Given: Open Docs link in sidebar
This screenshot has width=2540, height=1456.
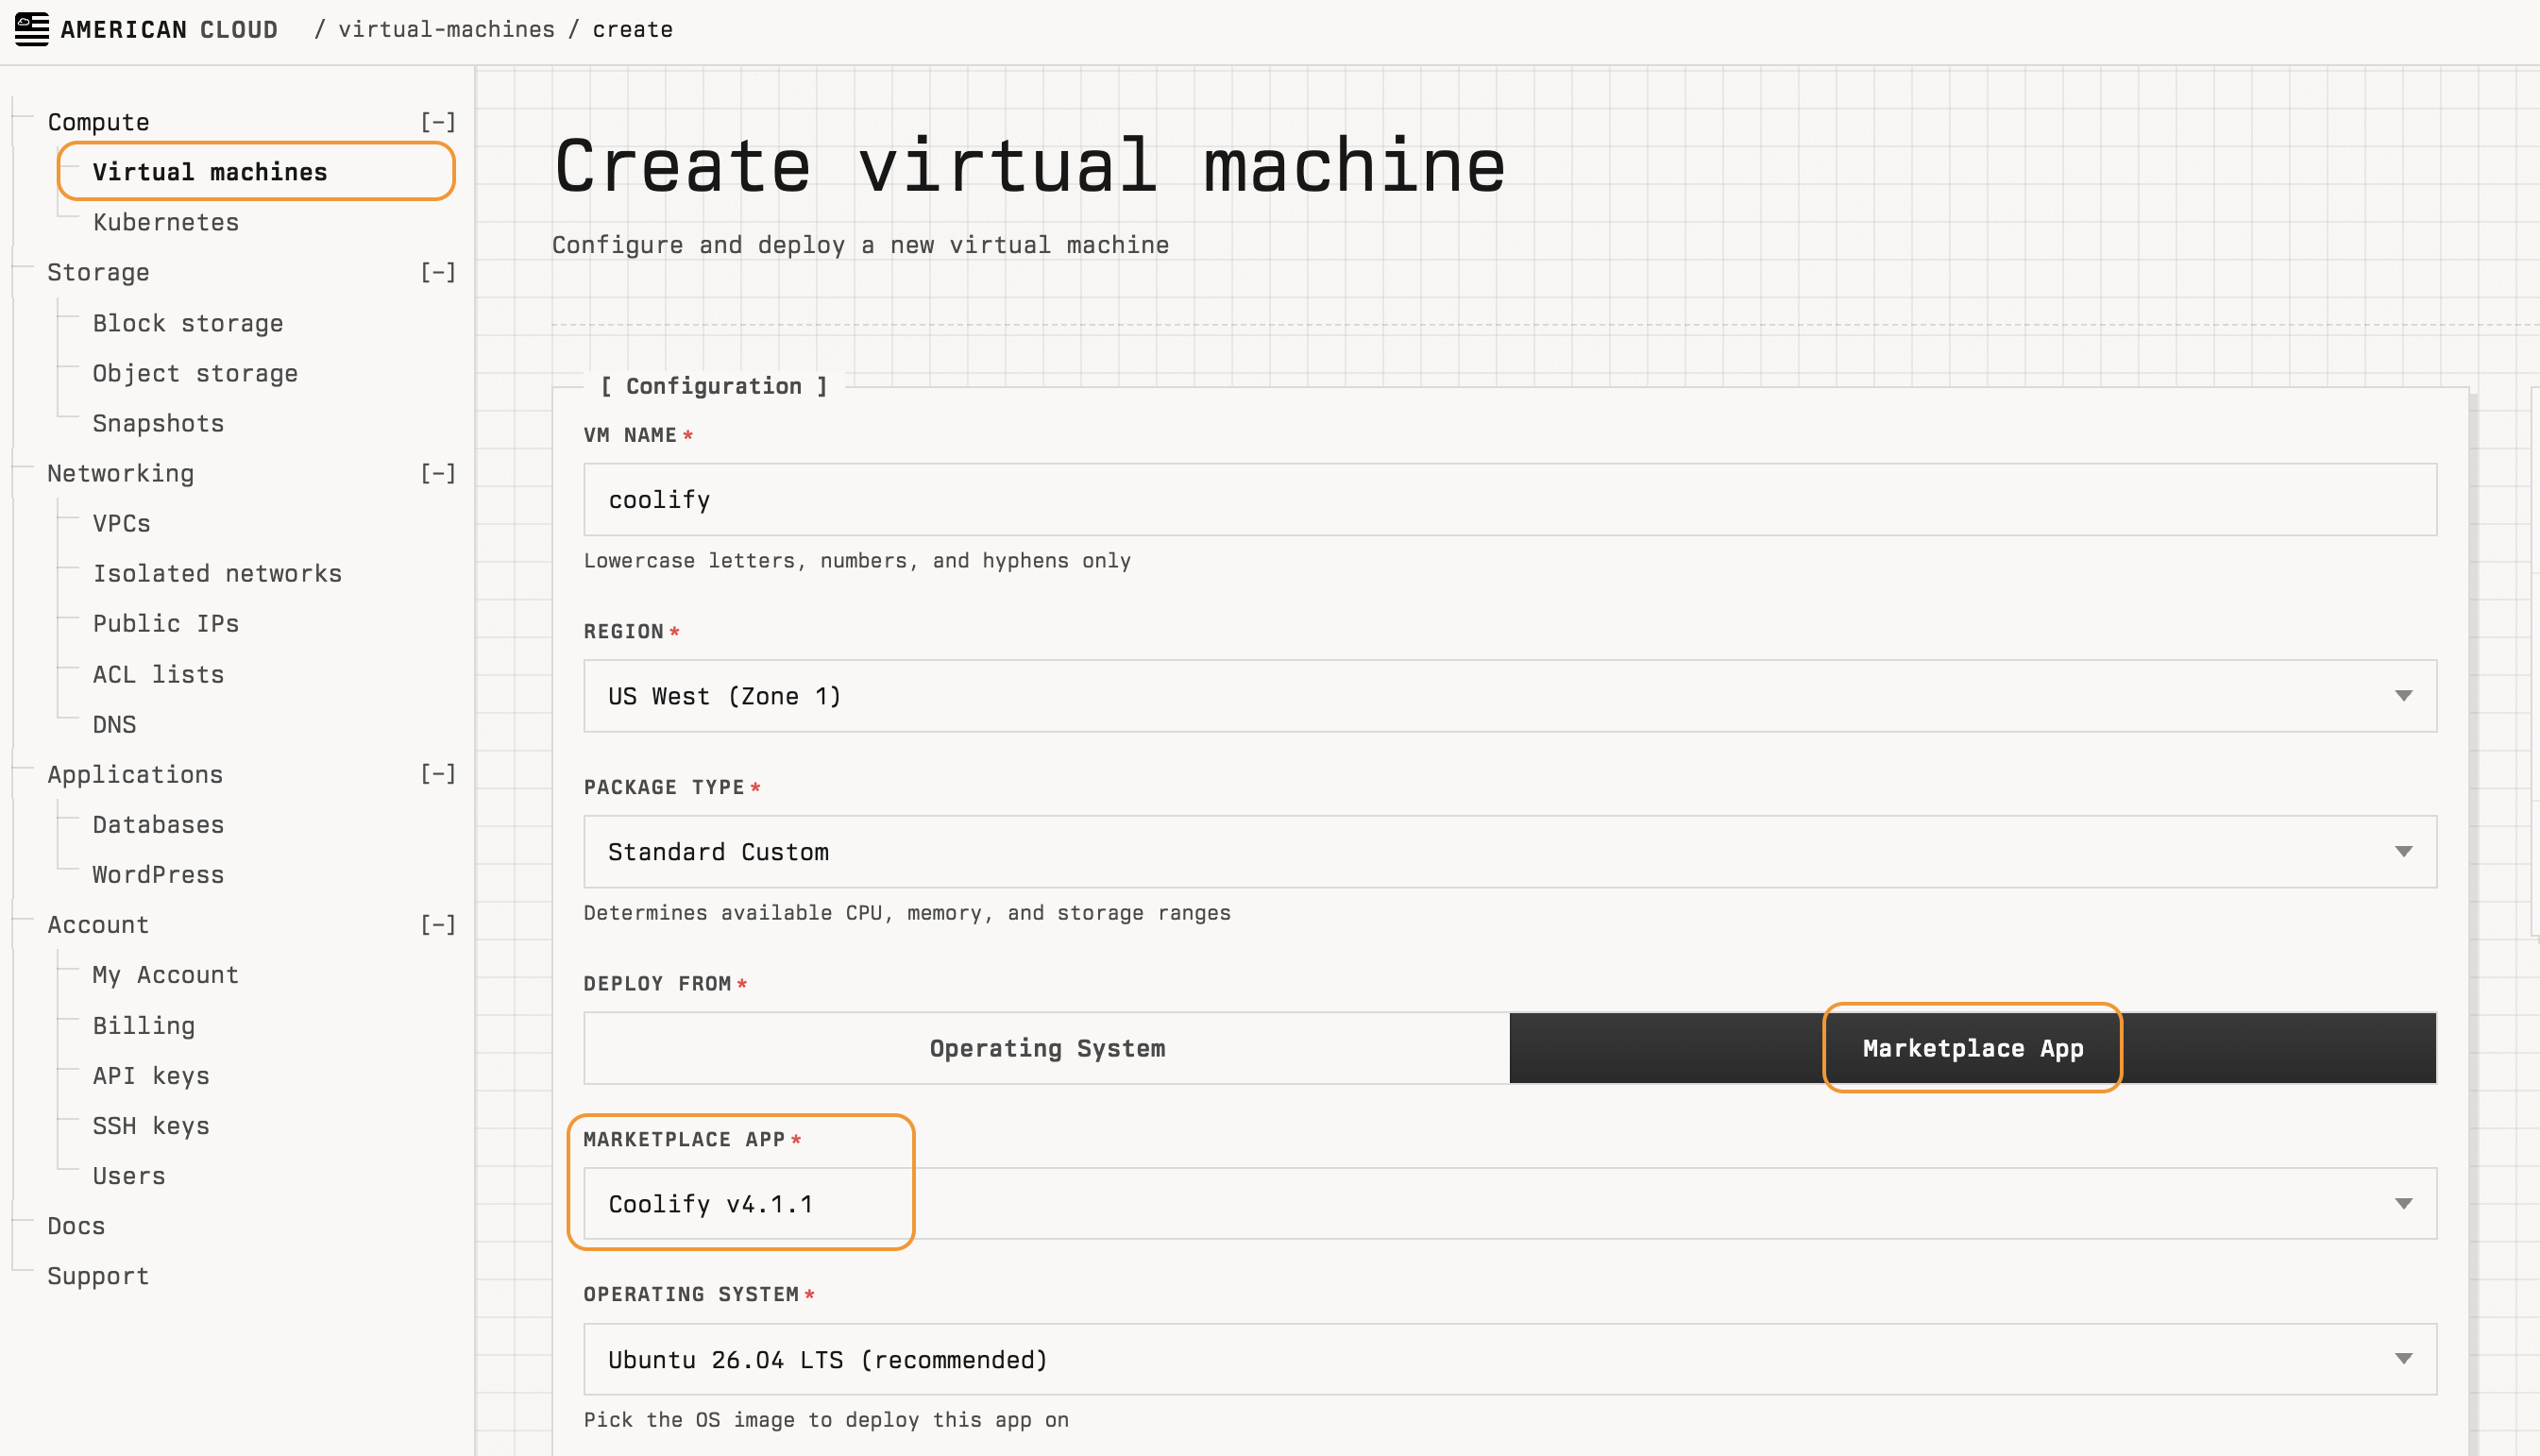Looking at the screenshot, I should [x=76, y=1226].
